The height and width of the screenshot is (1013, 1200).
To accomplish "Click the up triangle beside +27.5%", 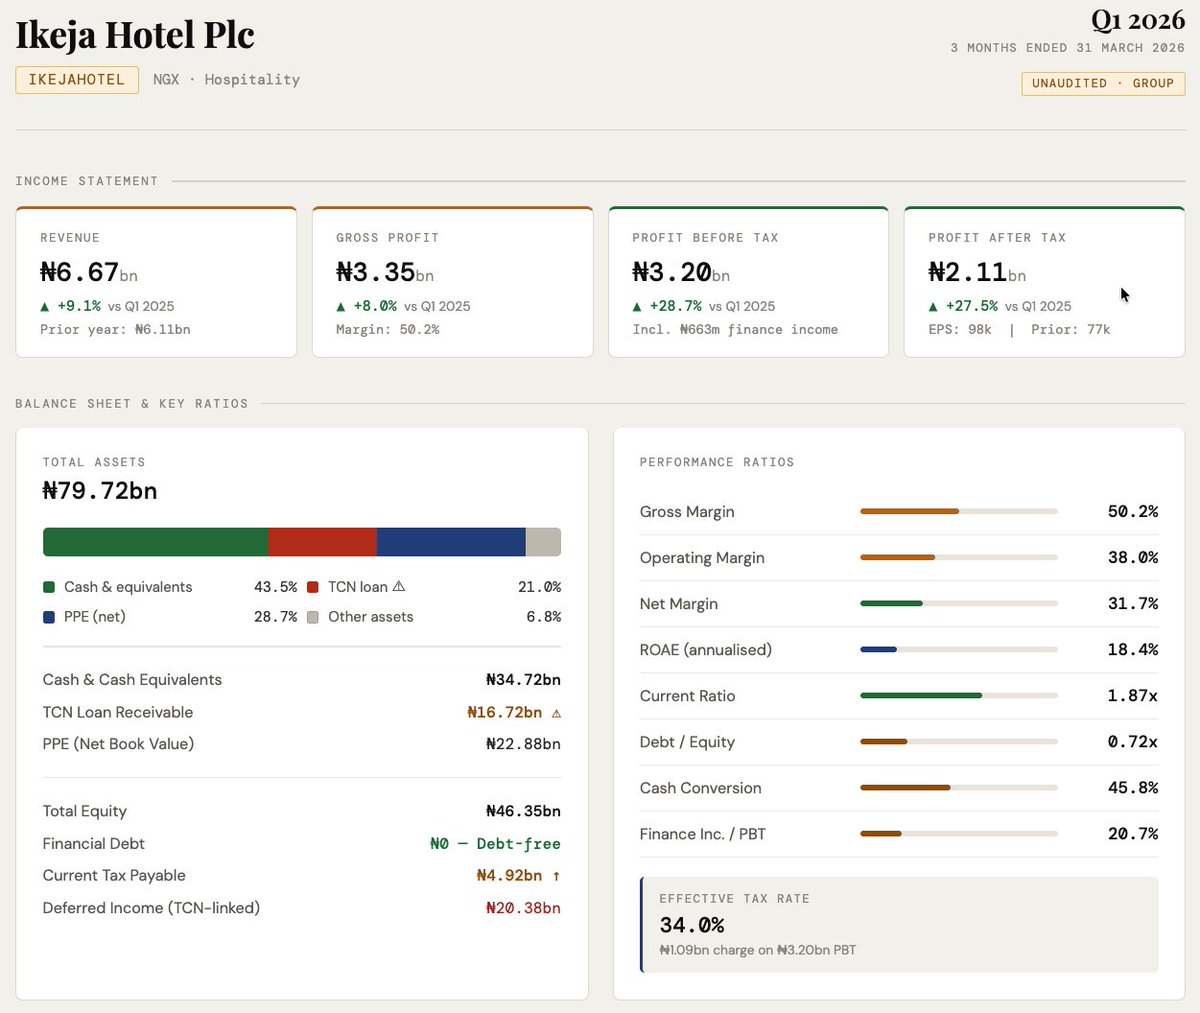I will (x=933, y=307).
